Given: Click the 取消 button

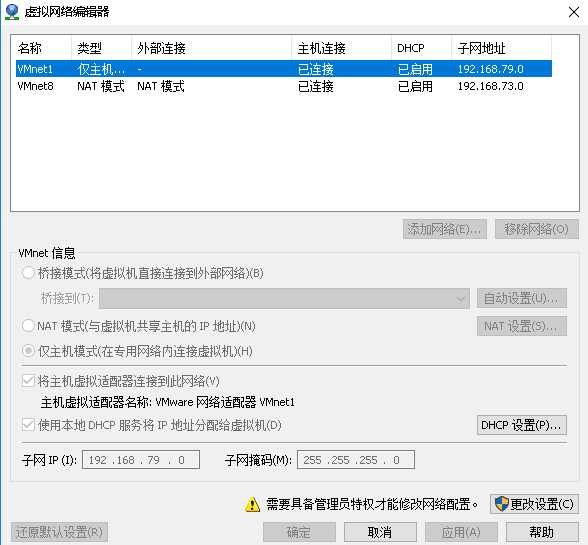Looking at the screenshot, I should click(x=380, y=532).
